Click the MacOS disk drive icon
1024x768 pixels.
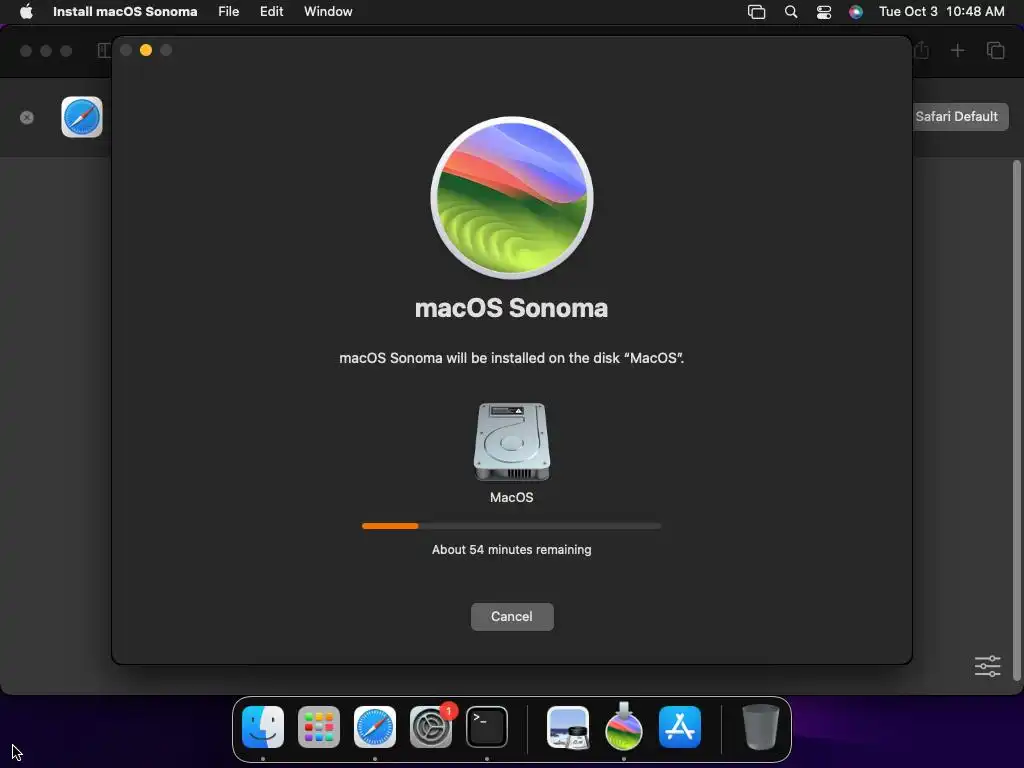click(x=511, y=441)
